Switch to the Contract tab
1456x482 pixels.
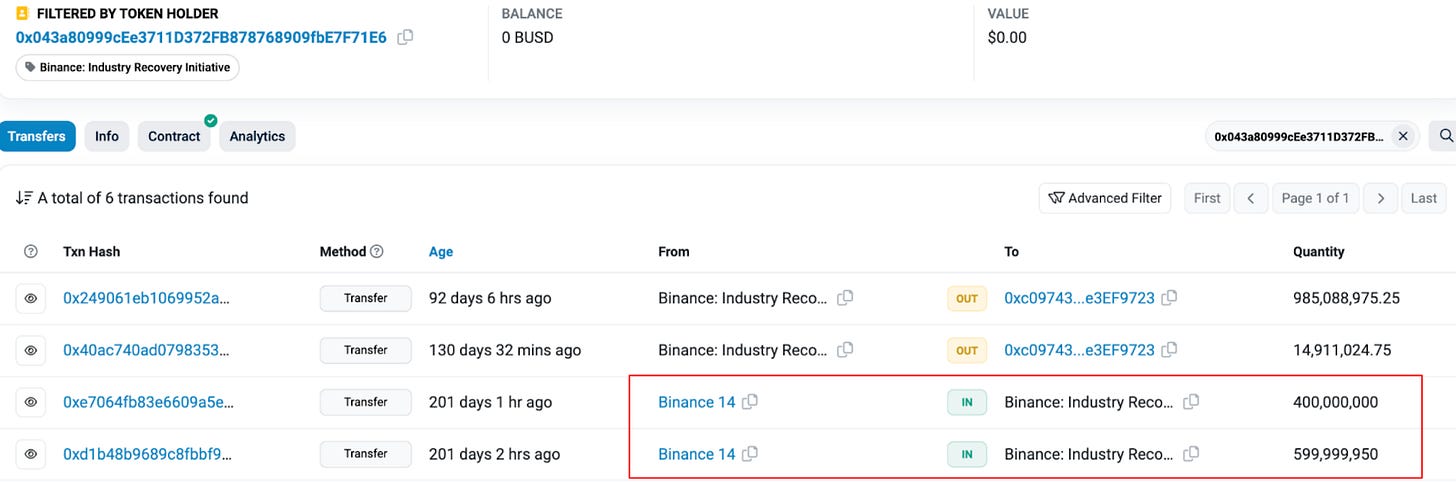174,136
